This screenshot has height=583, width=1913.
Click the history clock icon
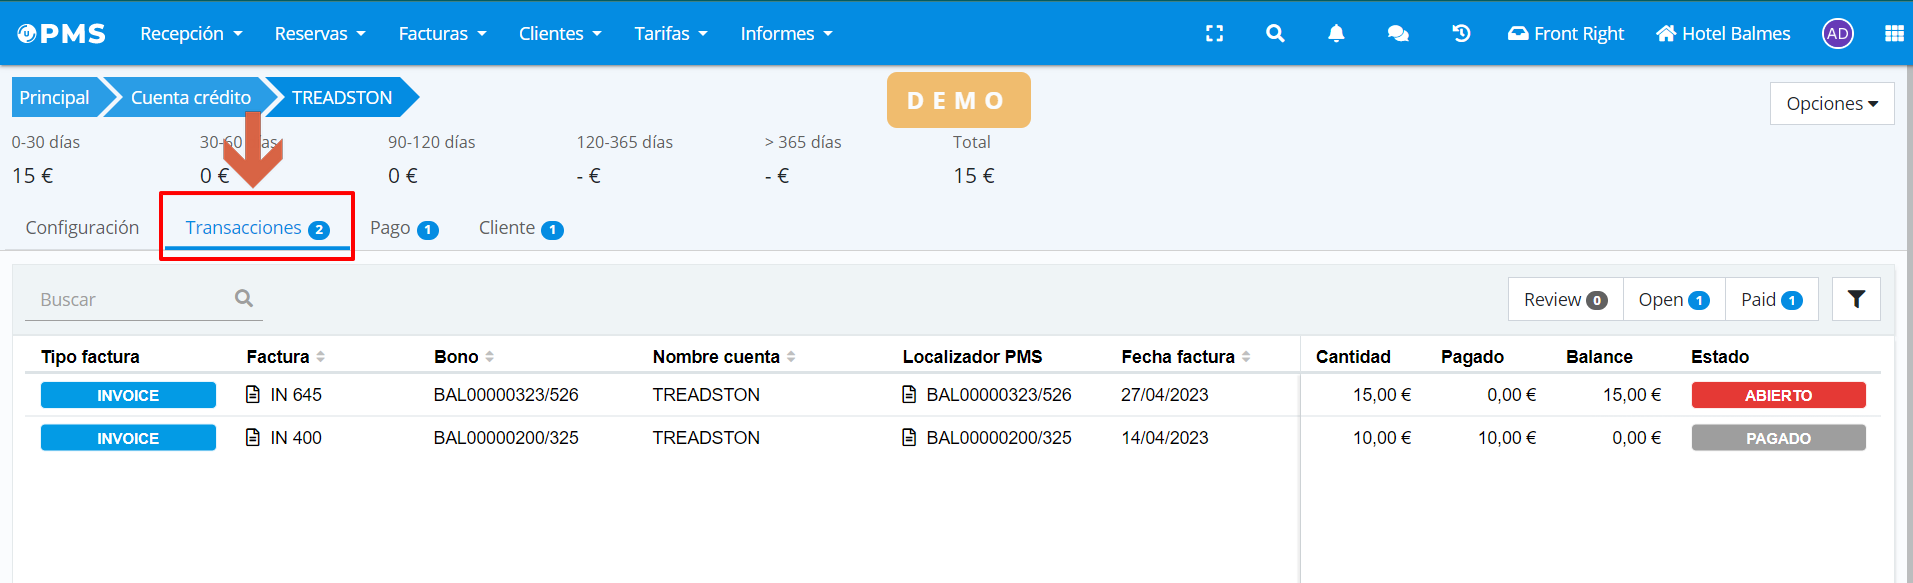(1461, 34)
